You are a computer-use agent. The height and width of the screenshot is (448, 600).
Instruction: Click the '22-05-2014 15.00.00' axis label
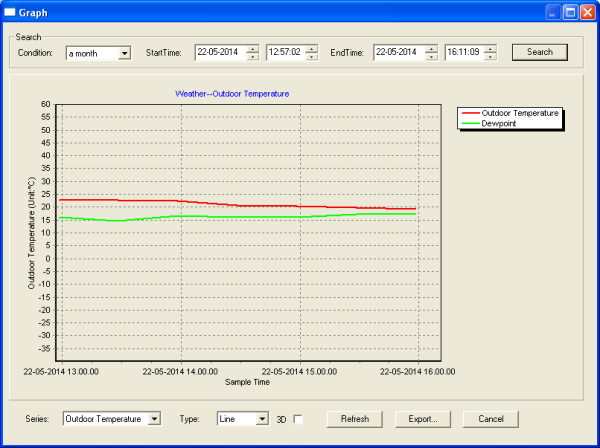click(x=299, y=371)
